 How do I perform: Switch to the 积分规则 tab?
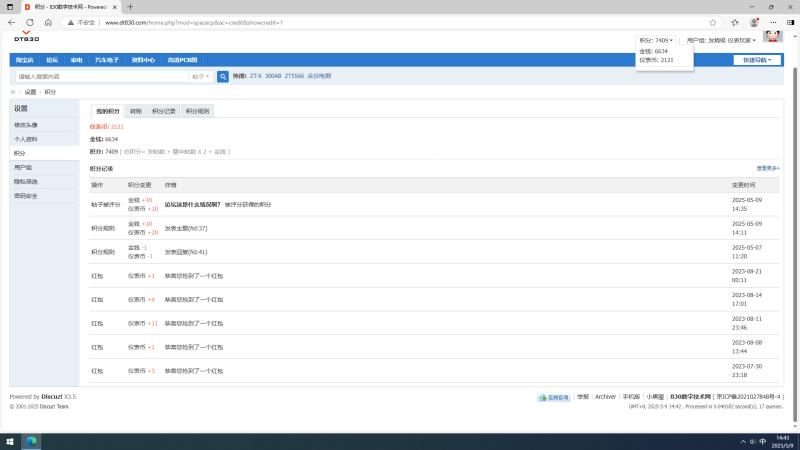tap(197, 111)
